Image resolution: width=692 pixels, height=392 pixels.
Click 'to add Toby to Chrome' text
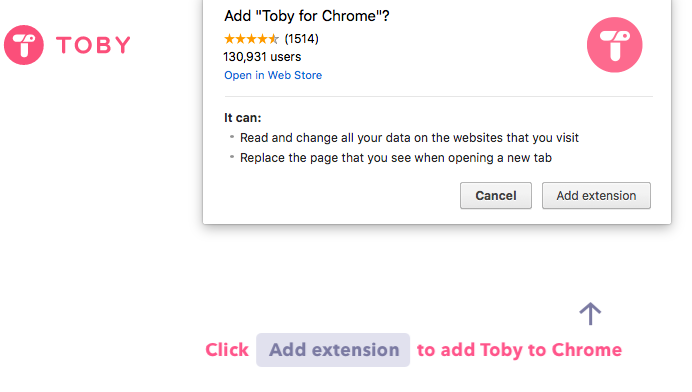[x=519, y=350]
